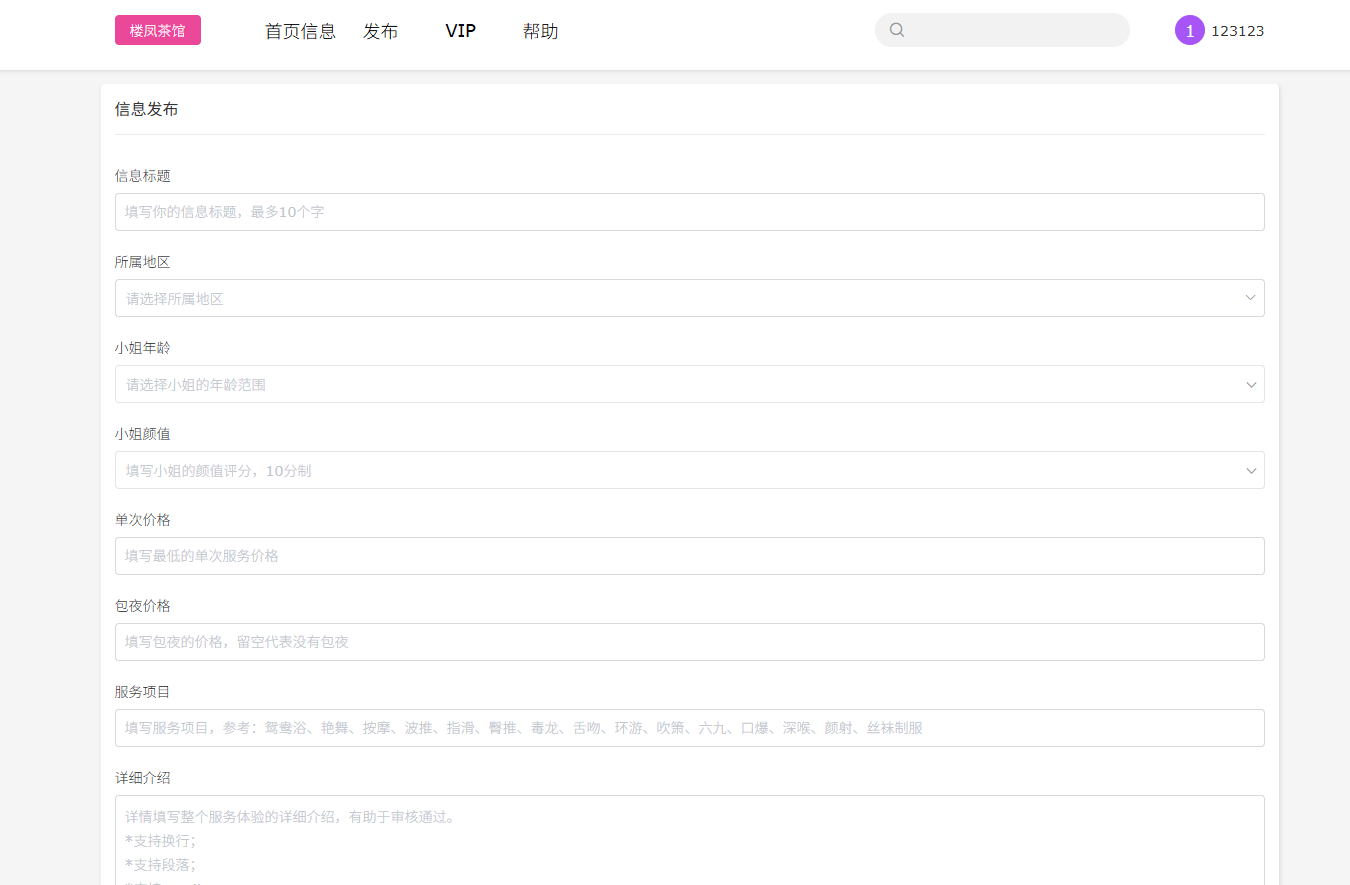Click into the 信息标题 text field
The width and height of the screenshot is (1350, 885).
[x=689, y=212]
